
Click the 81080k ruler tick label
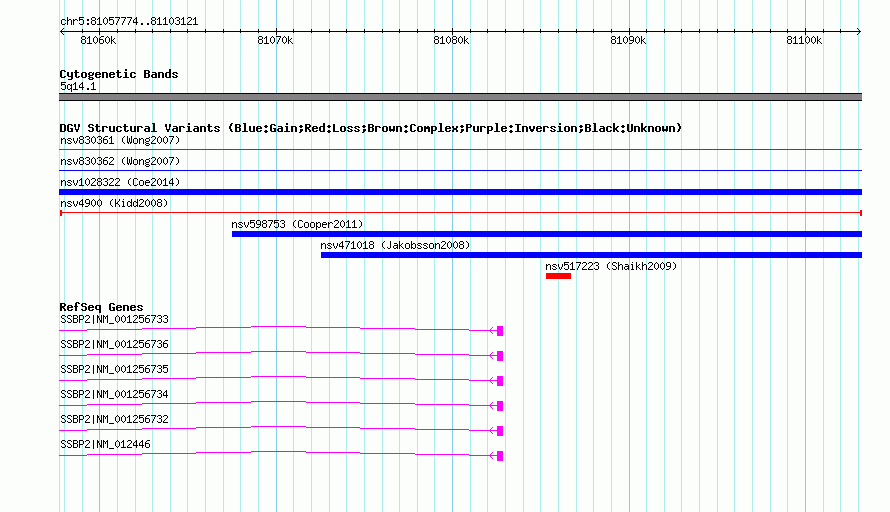point(451,40)
